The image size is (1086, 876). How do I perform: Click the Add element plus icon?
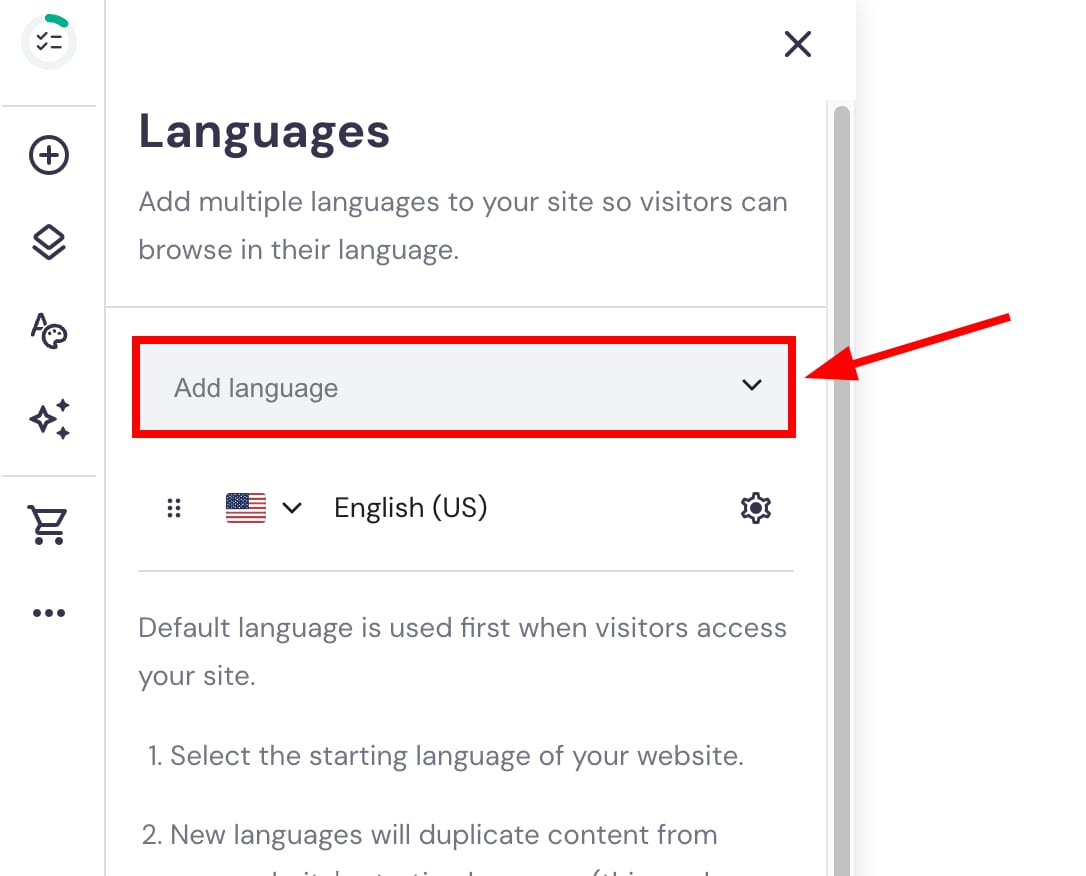coord(48,154)
